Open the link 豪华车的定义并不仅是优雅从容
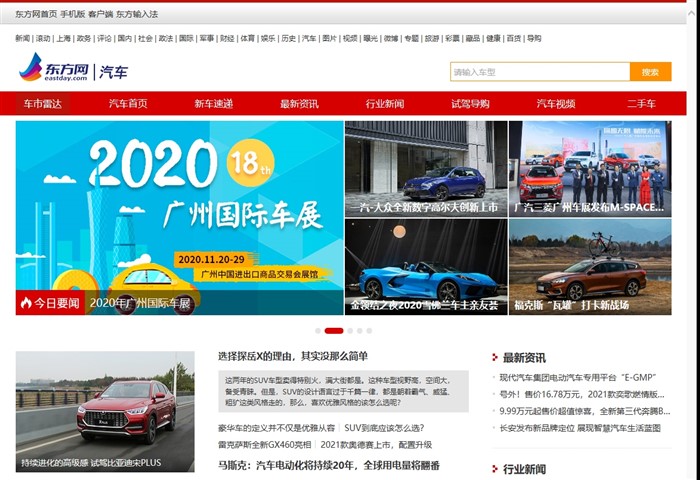This screenshot has width=700, height=480. pyautogui.click(x=276, y=428)
